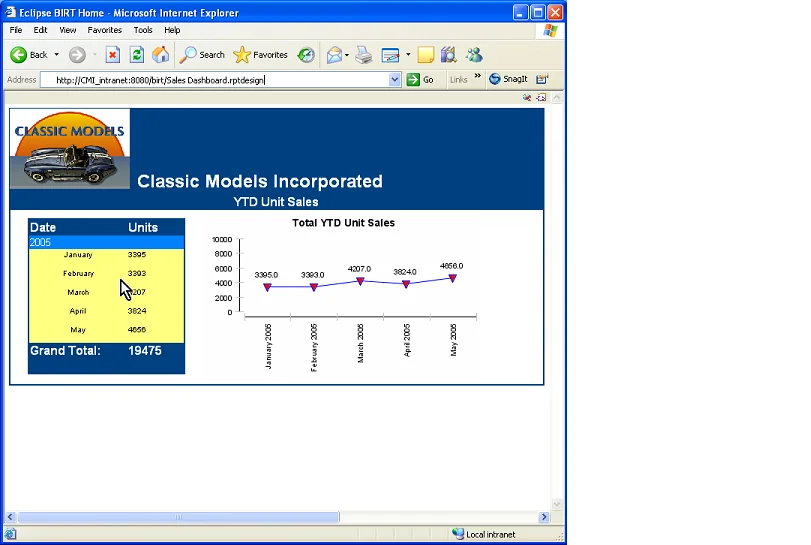Expand the Mail dropdown arrow

pyautogui.click(x=347, y=54)
